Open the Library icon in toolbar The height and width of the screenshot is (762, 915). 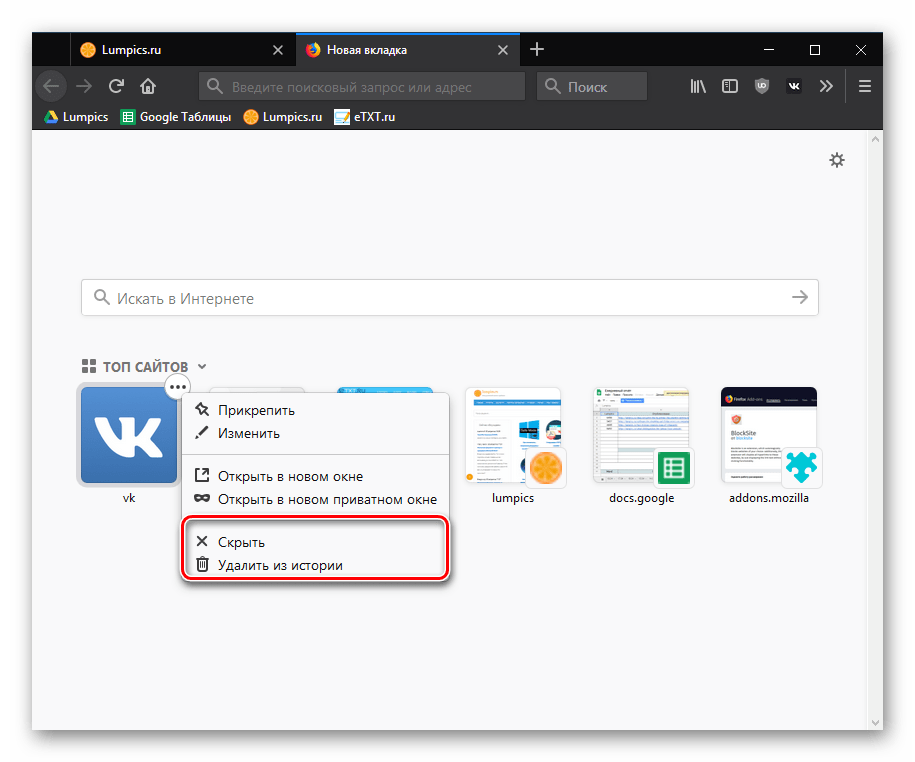pos(698,86)
